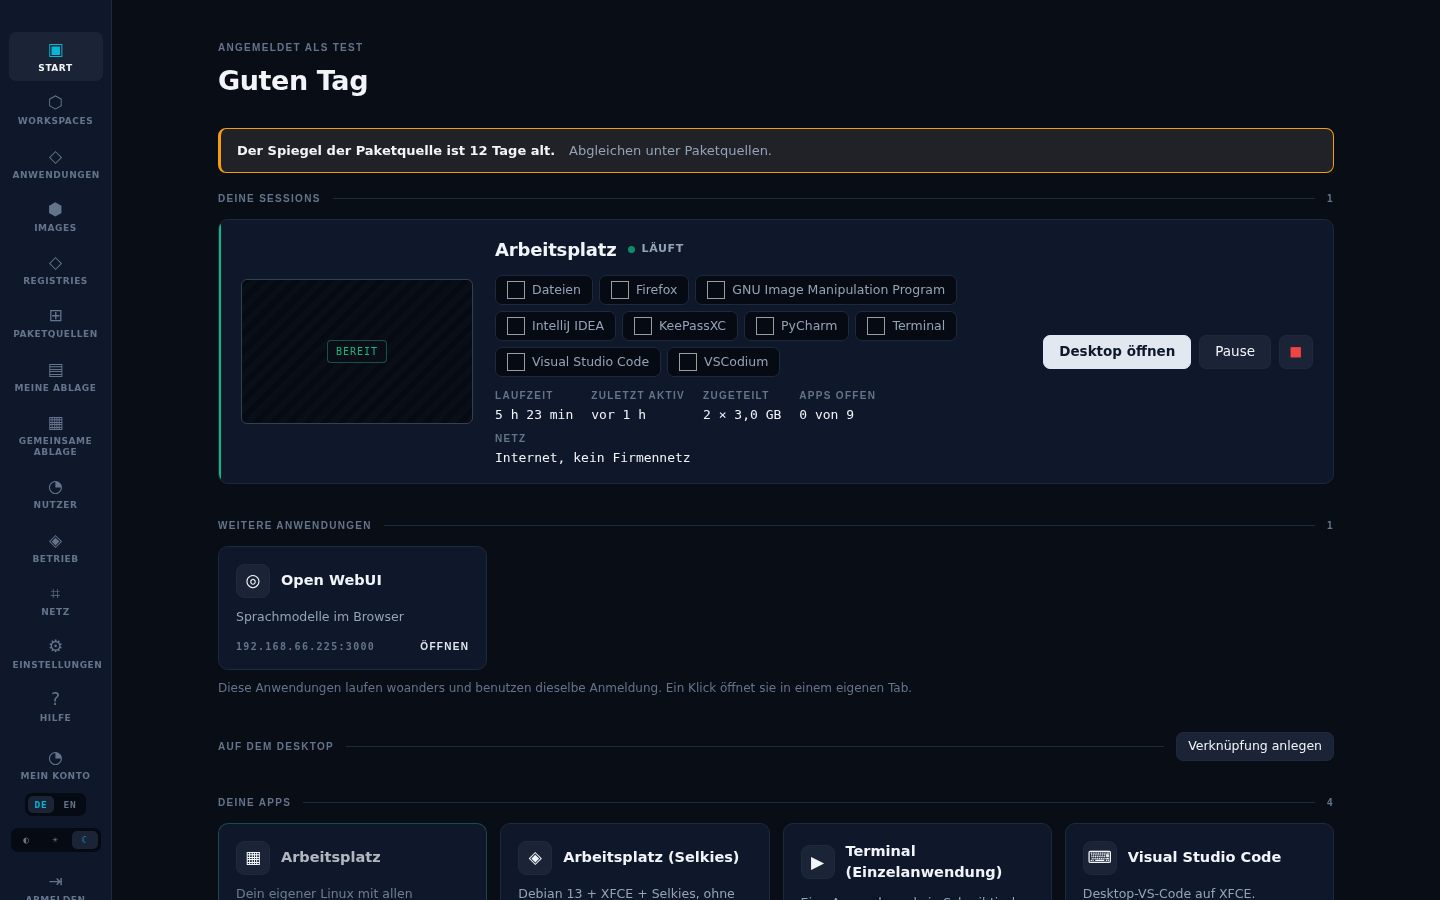This screenshot has height=900, width=1440.
Task: Open the Nutzer section icon
Action: [55, 487]
